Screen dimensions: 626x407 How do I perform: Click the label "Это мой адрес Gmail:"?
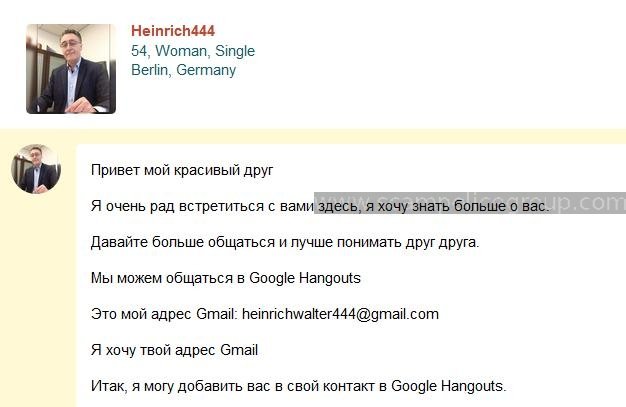coord(164,314)
